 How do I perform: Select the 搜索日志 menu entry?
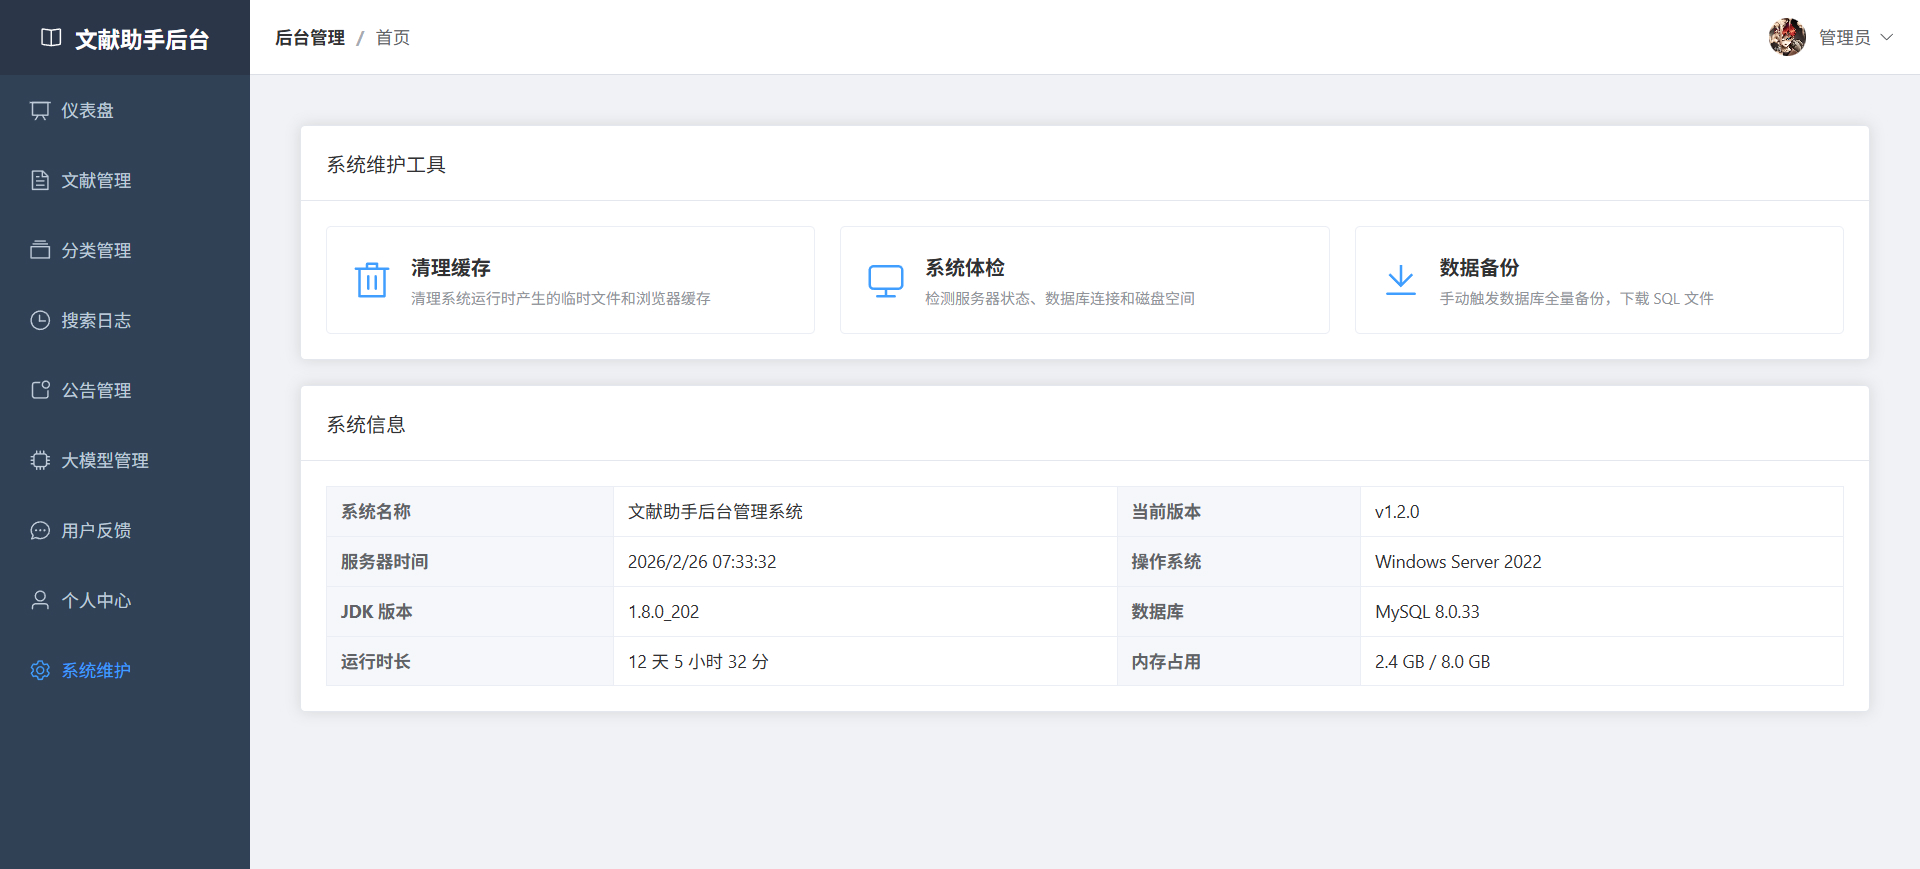pyautogui.click(x=125, y=320)
